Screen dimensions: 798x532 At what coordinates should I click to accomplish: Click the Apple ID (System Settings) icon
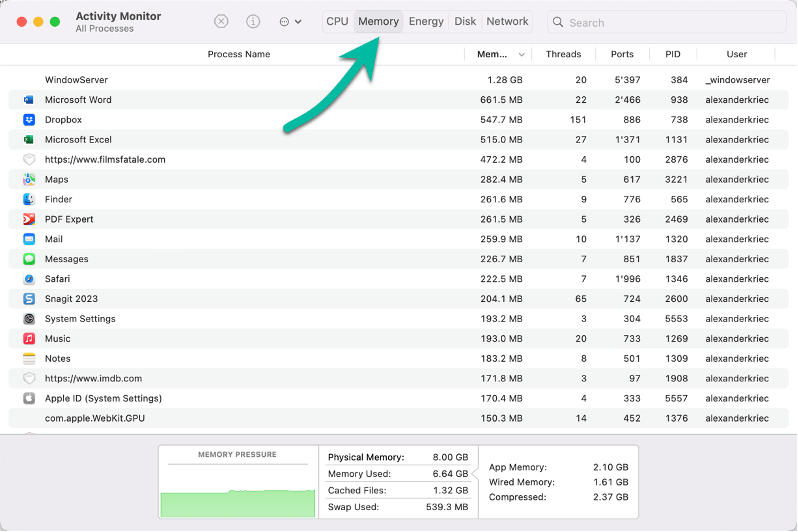coord(29,398)
